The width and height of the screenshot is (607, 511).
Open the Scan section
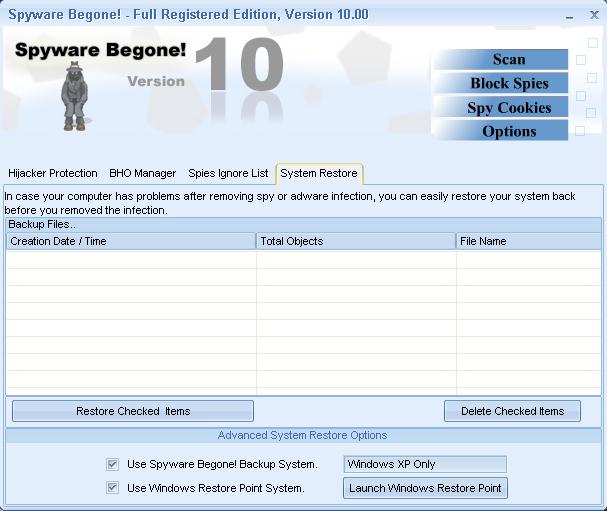pos(501,59)
